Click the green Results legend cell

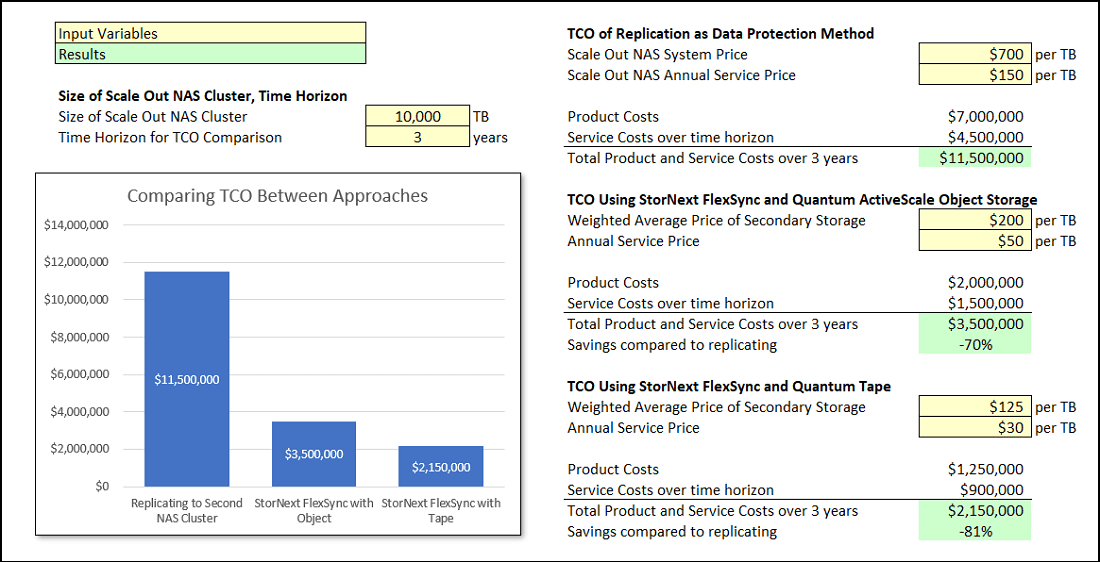211,54
